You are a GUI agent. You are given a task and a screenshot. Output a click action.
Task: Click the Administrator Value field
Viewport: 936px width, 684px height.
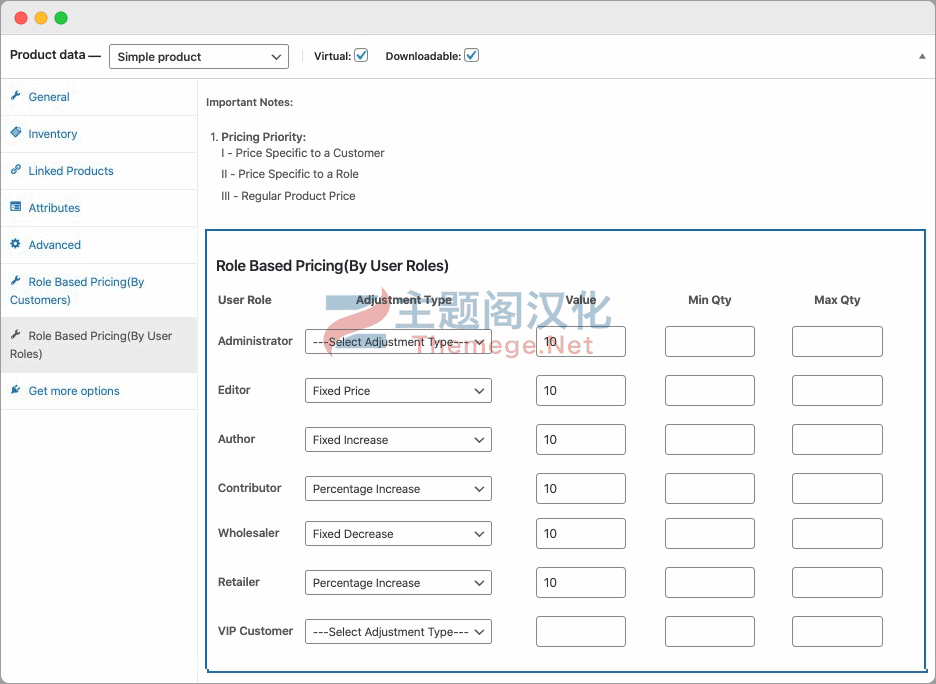tap(581, 341)
